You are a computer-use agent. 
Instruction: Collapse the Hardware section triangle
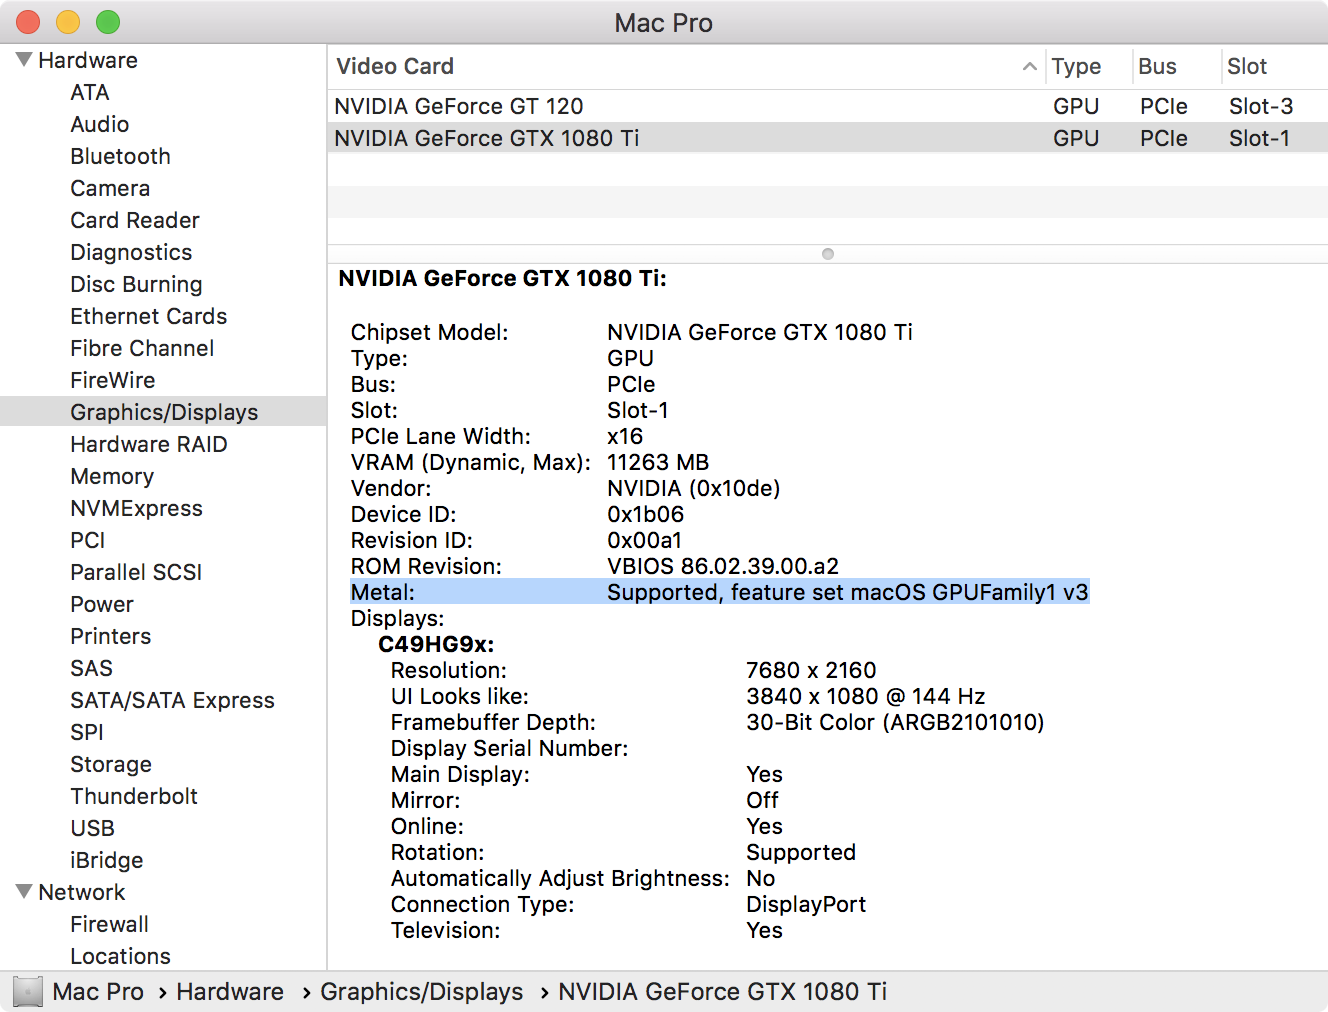click(24, 60)
